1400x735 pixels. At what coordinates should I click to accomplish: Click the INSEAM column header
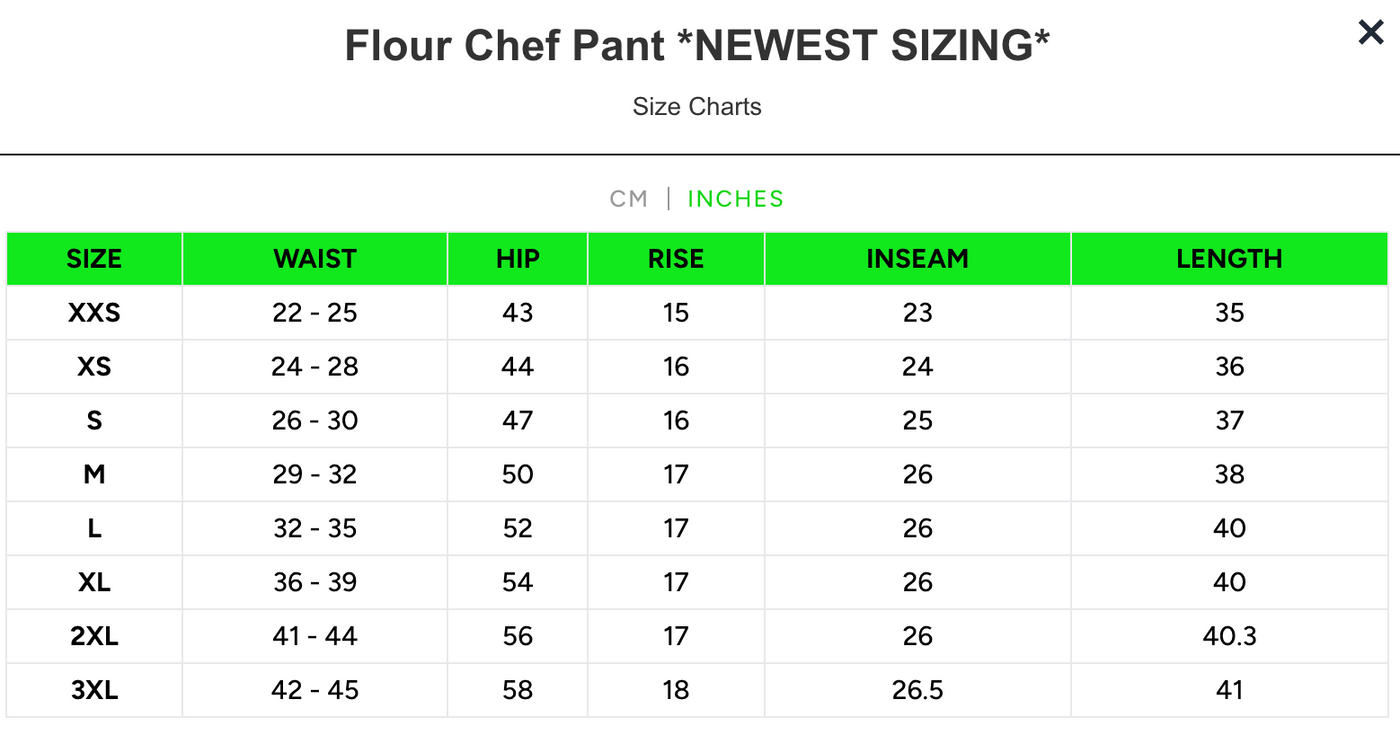pyautogui.click(x=917, y=258)
